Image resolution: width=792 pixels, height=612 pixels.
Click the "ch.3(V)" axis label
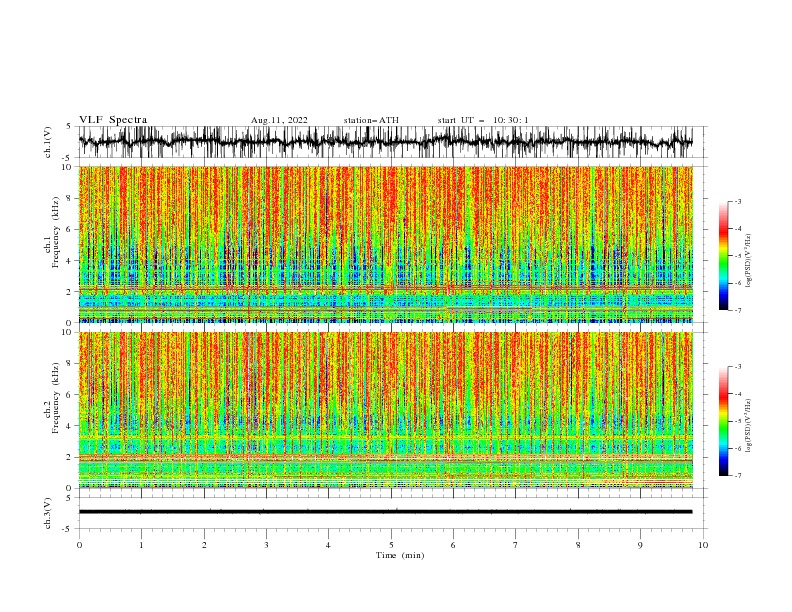pyautogui.click(x=48, y=513)
